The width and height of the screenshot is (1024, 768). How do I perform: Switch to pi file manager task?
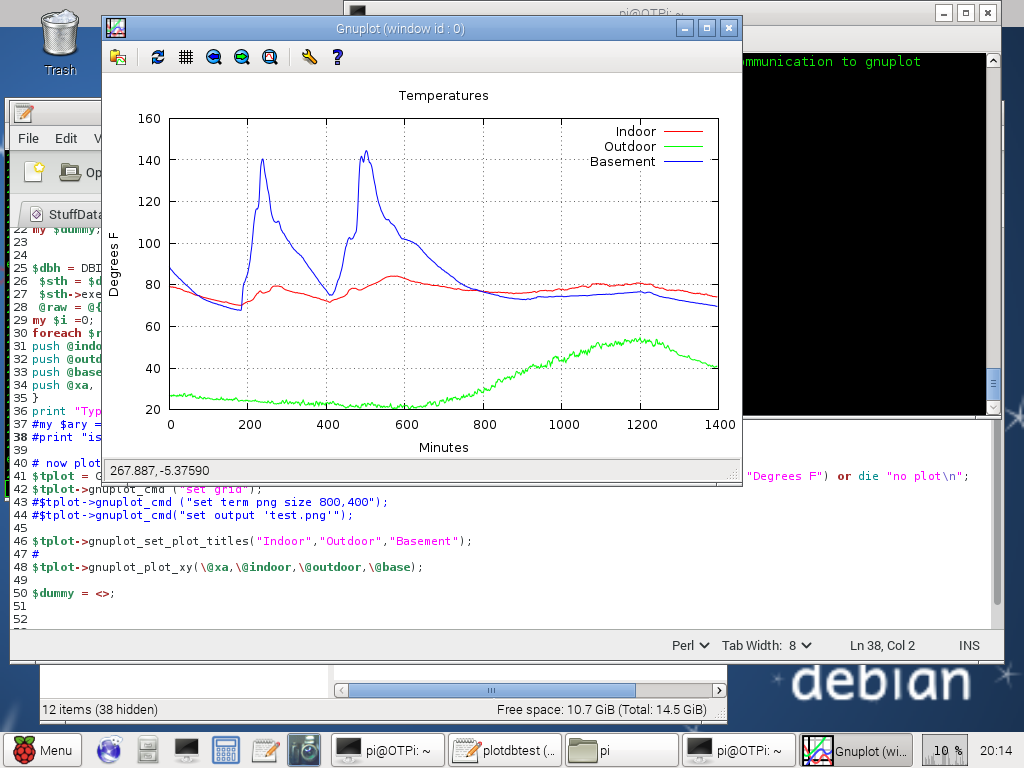[621, 750]
